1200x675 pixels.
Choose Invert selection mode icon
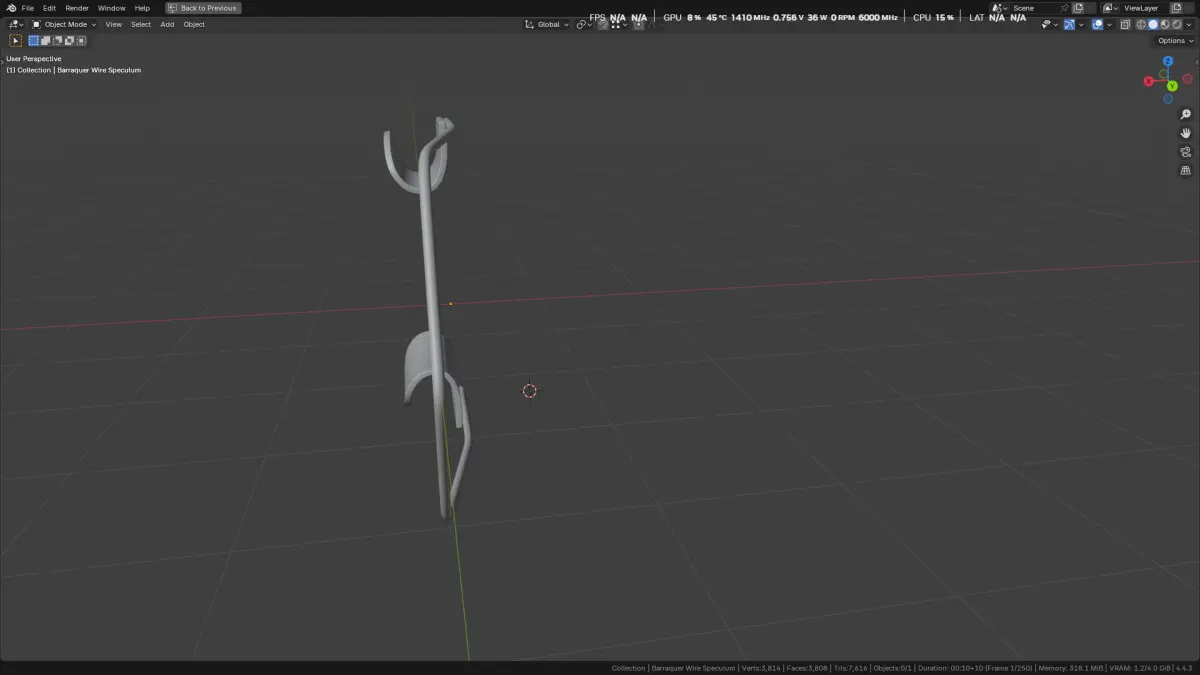(70, 41)
